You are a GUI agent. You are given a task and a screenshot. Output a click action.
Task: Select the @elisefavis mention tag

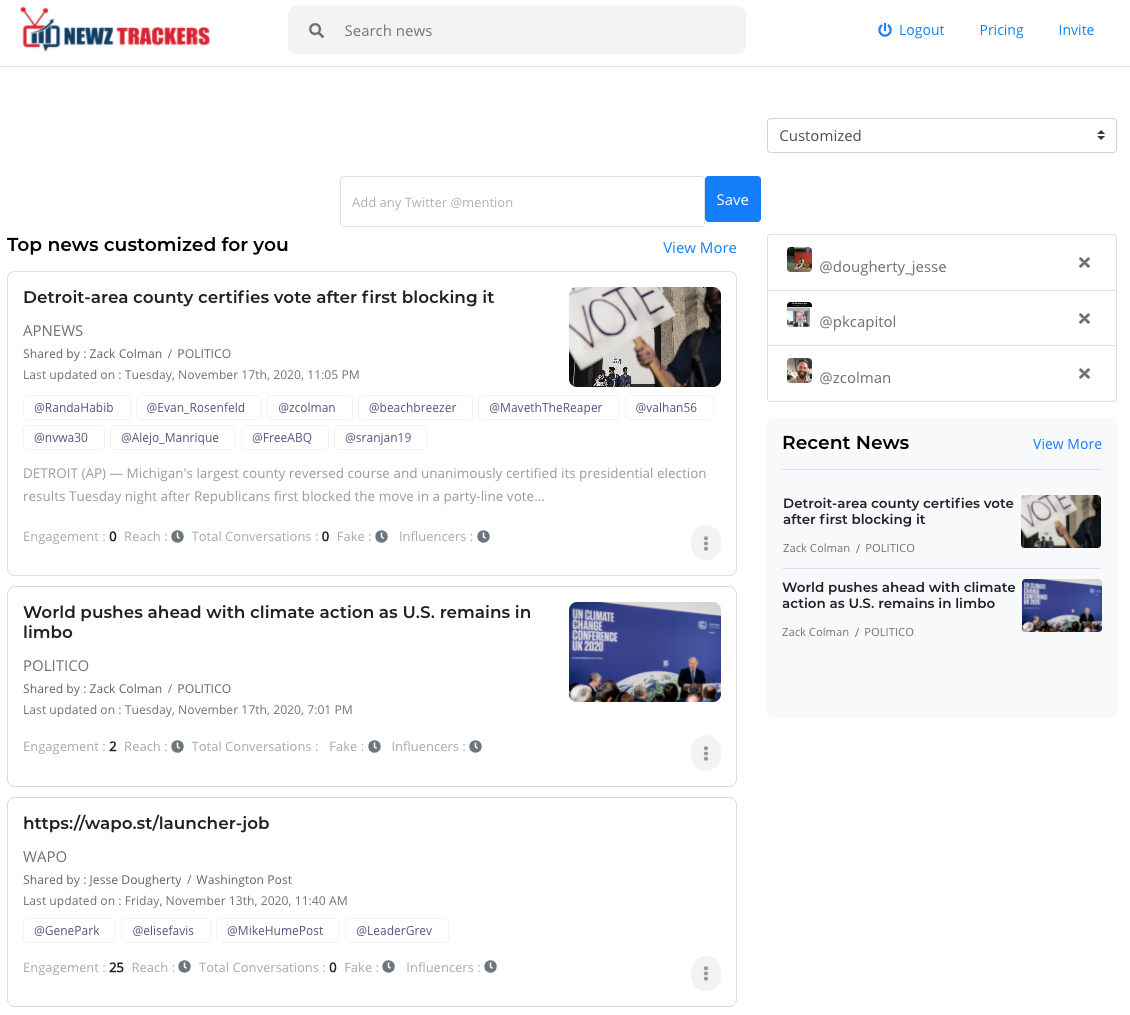pos(166,931)
